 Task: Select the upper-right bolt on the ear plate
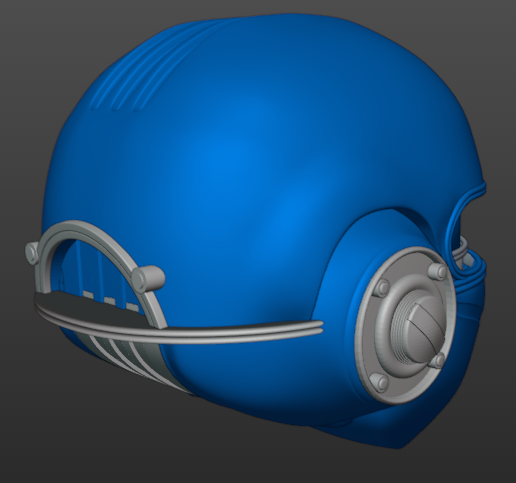click(437, 270)
